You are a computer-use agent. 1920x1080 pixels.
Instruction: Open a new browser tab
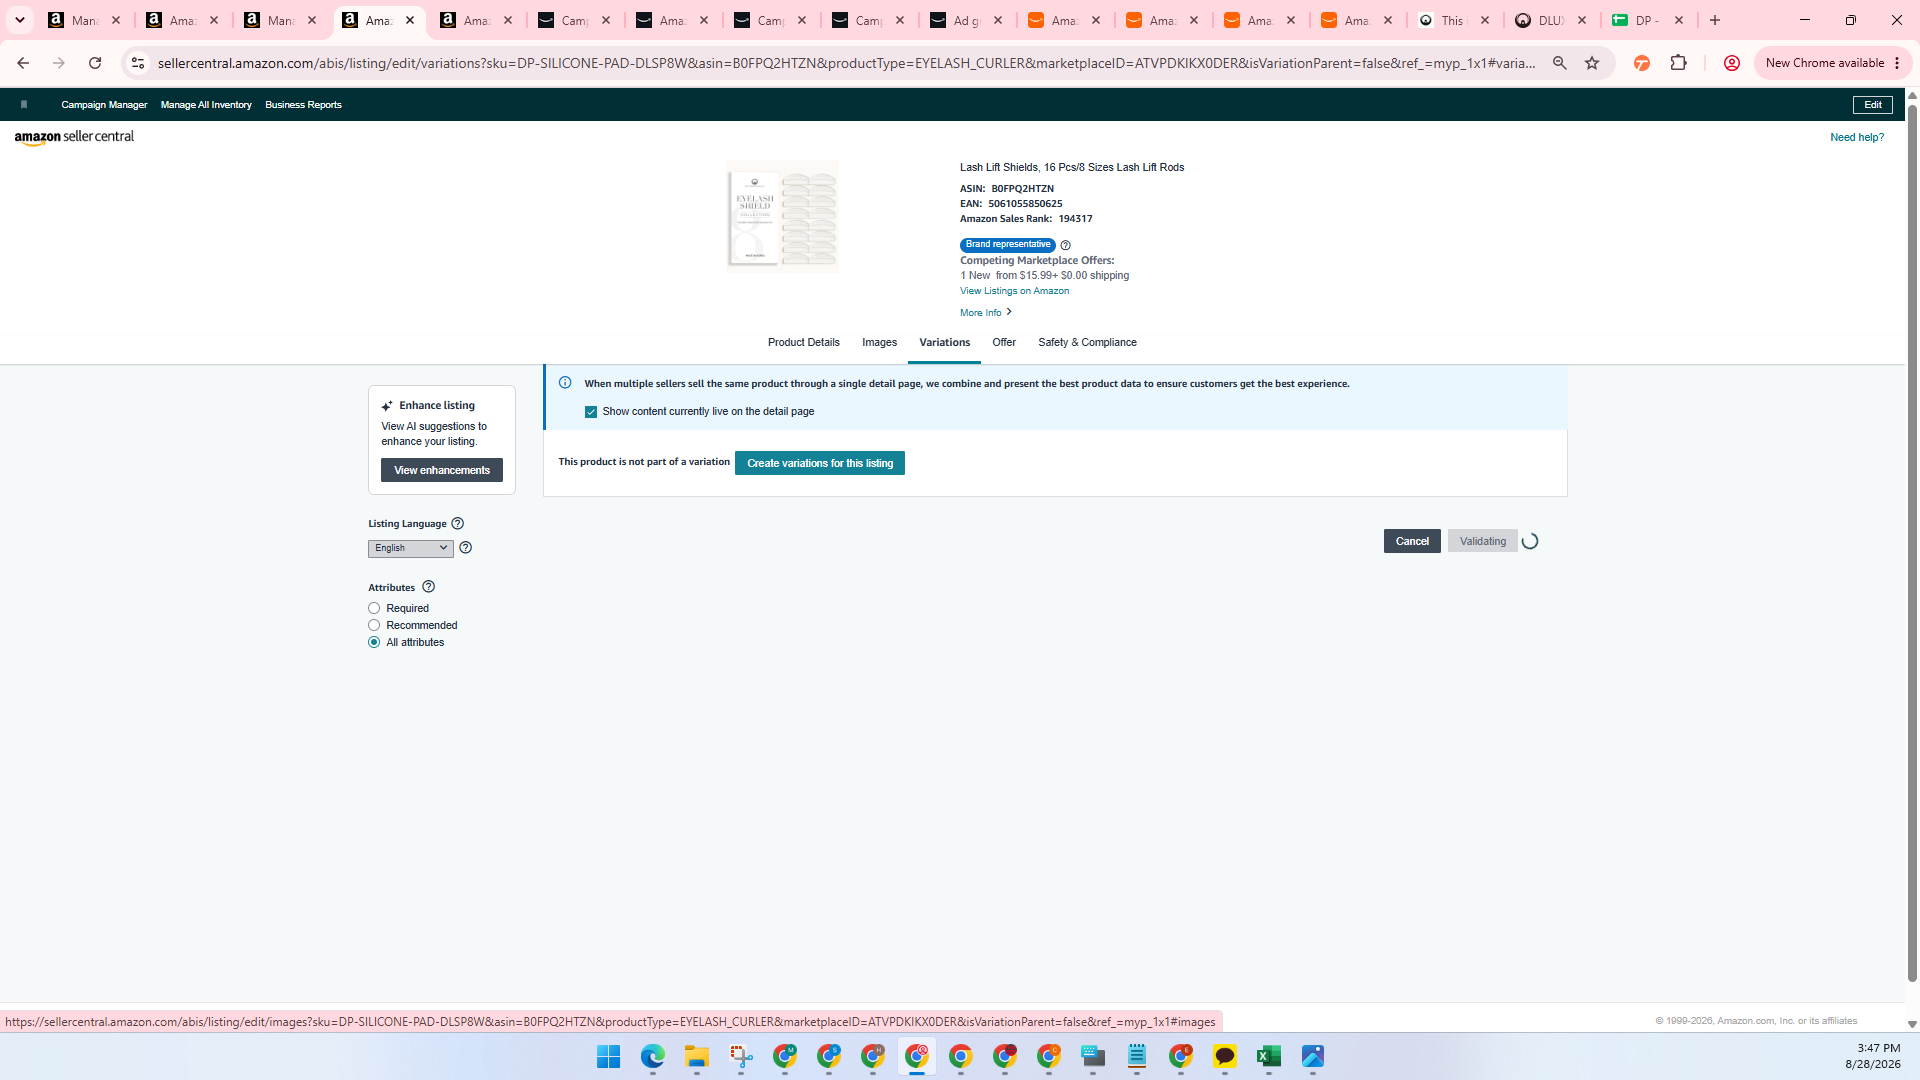(x=1715, y=20)
